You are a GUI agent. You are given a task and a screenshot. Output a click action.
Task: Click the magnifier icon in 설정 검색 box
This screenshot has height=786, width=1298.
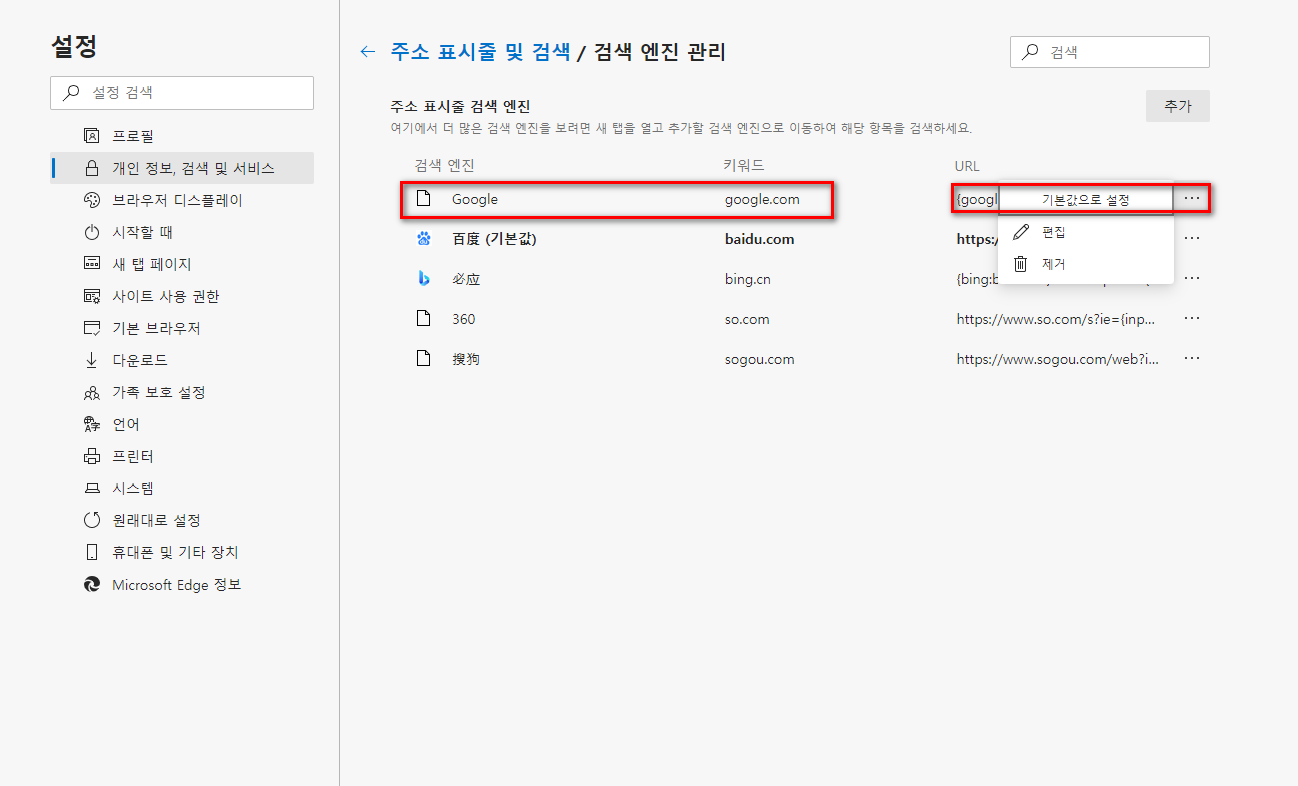71,92
